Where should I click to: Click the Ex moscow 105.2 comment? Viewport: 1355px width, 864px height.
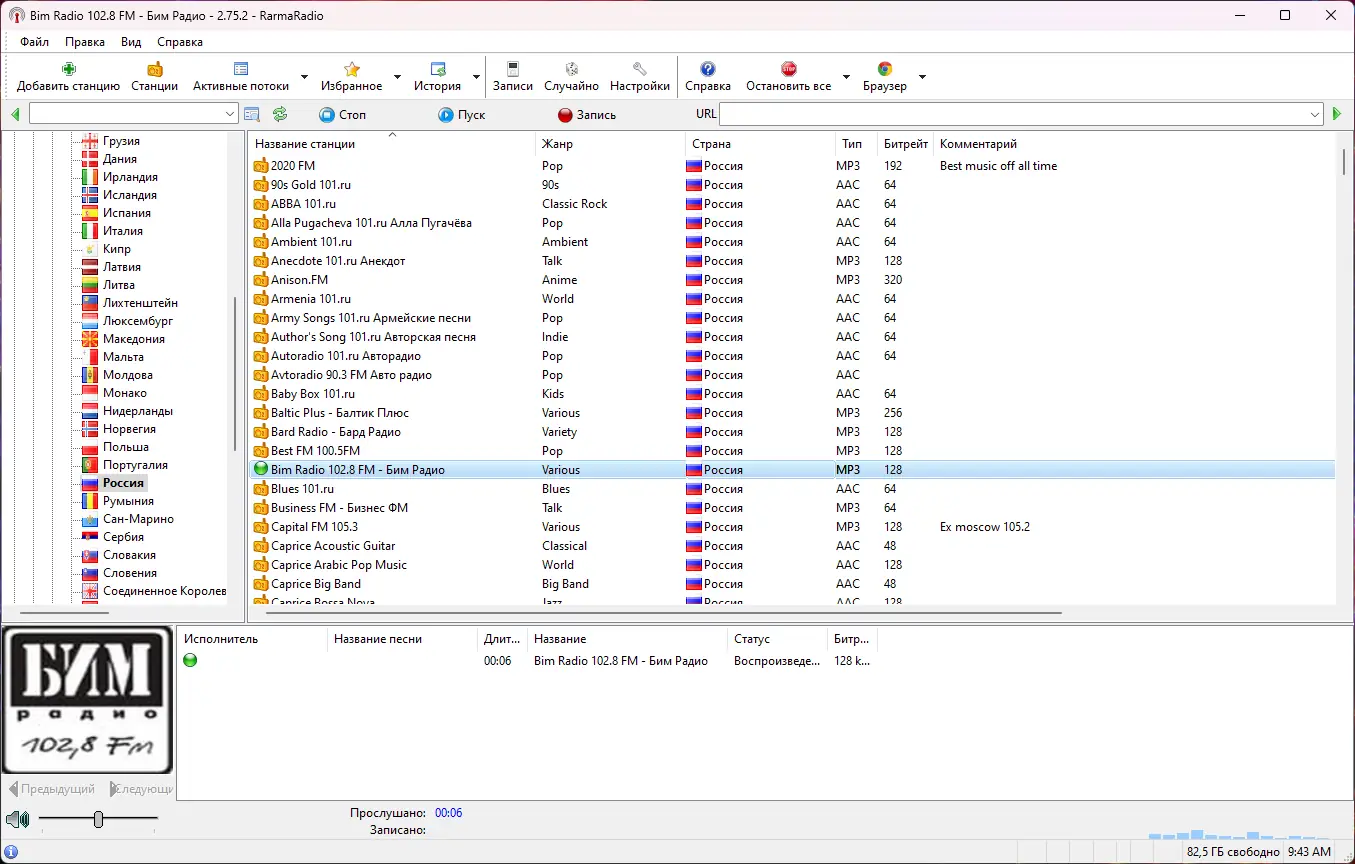984,527
